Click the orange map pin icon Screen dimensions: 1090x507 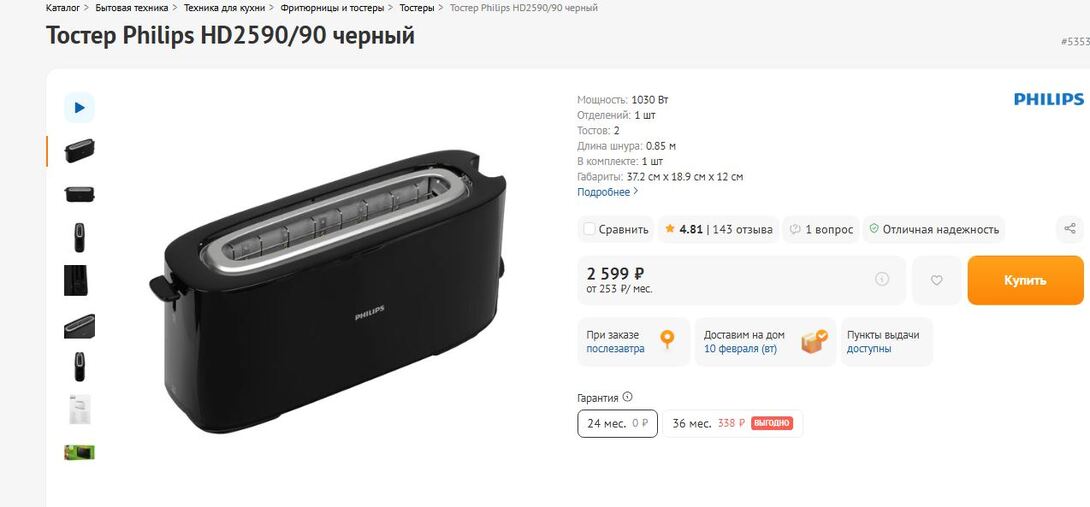click(x=667, y=339)
